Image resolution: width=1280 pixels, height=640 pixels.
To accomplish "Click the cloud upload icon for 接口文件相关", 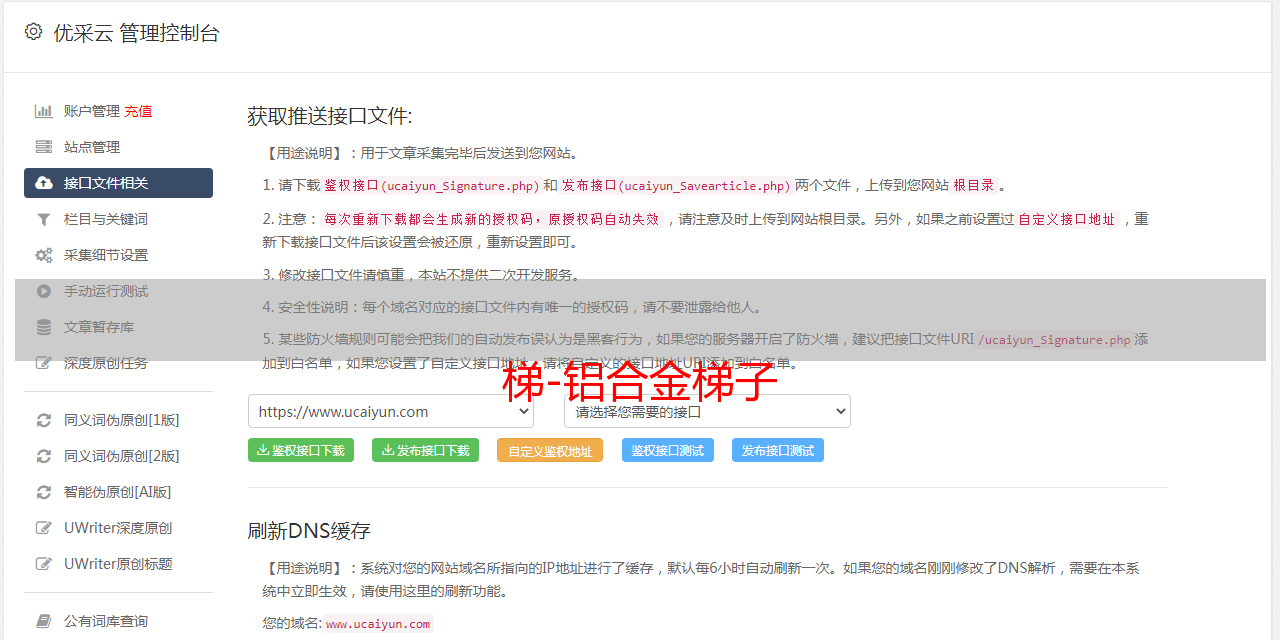I will pyautogui.click(x=44, y=183).
